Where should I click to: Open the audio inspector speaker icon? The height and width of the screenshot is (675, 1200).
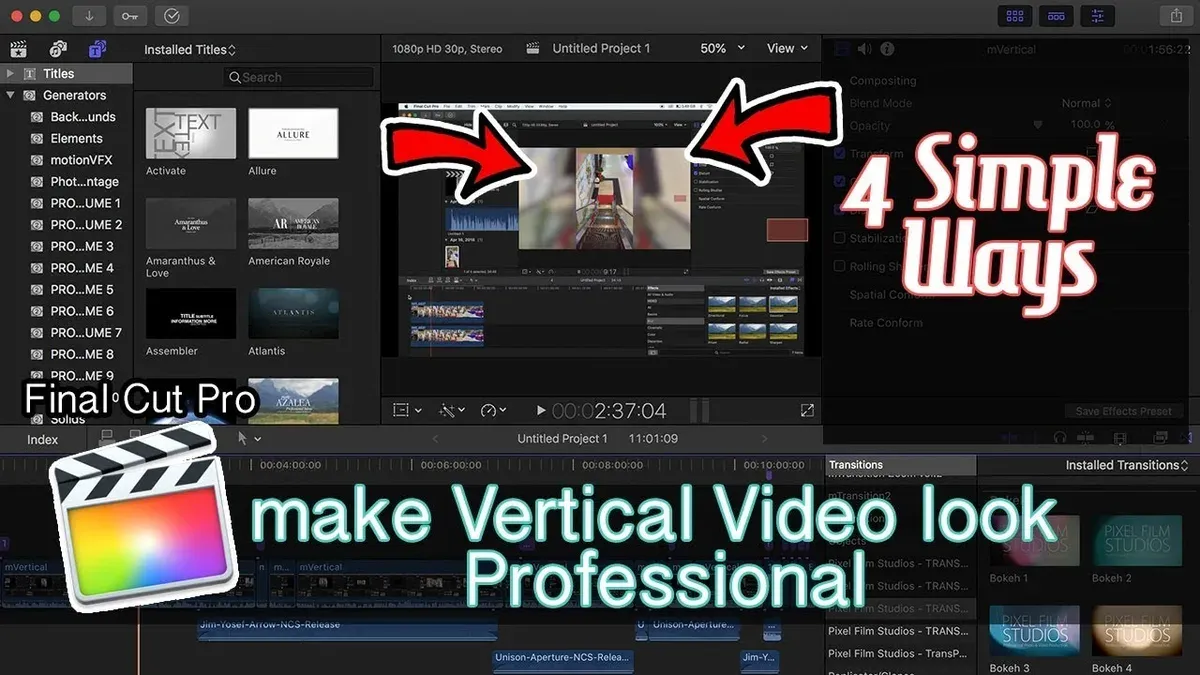pyautogui.click(x=864, y=48)
